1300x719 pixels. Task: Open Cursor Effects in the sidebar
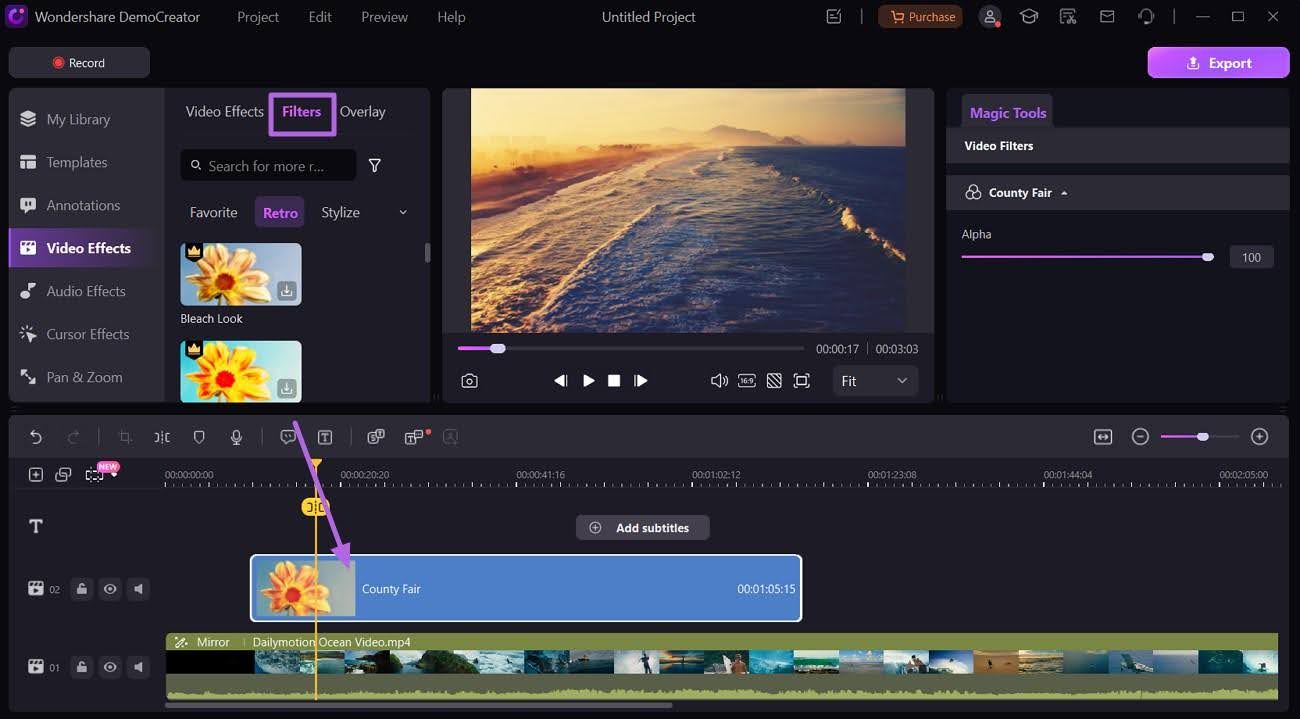click(x=87, y=334)
